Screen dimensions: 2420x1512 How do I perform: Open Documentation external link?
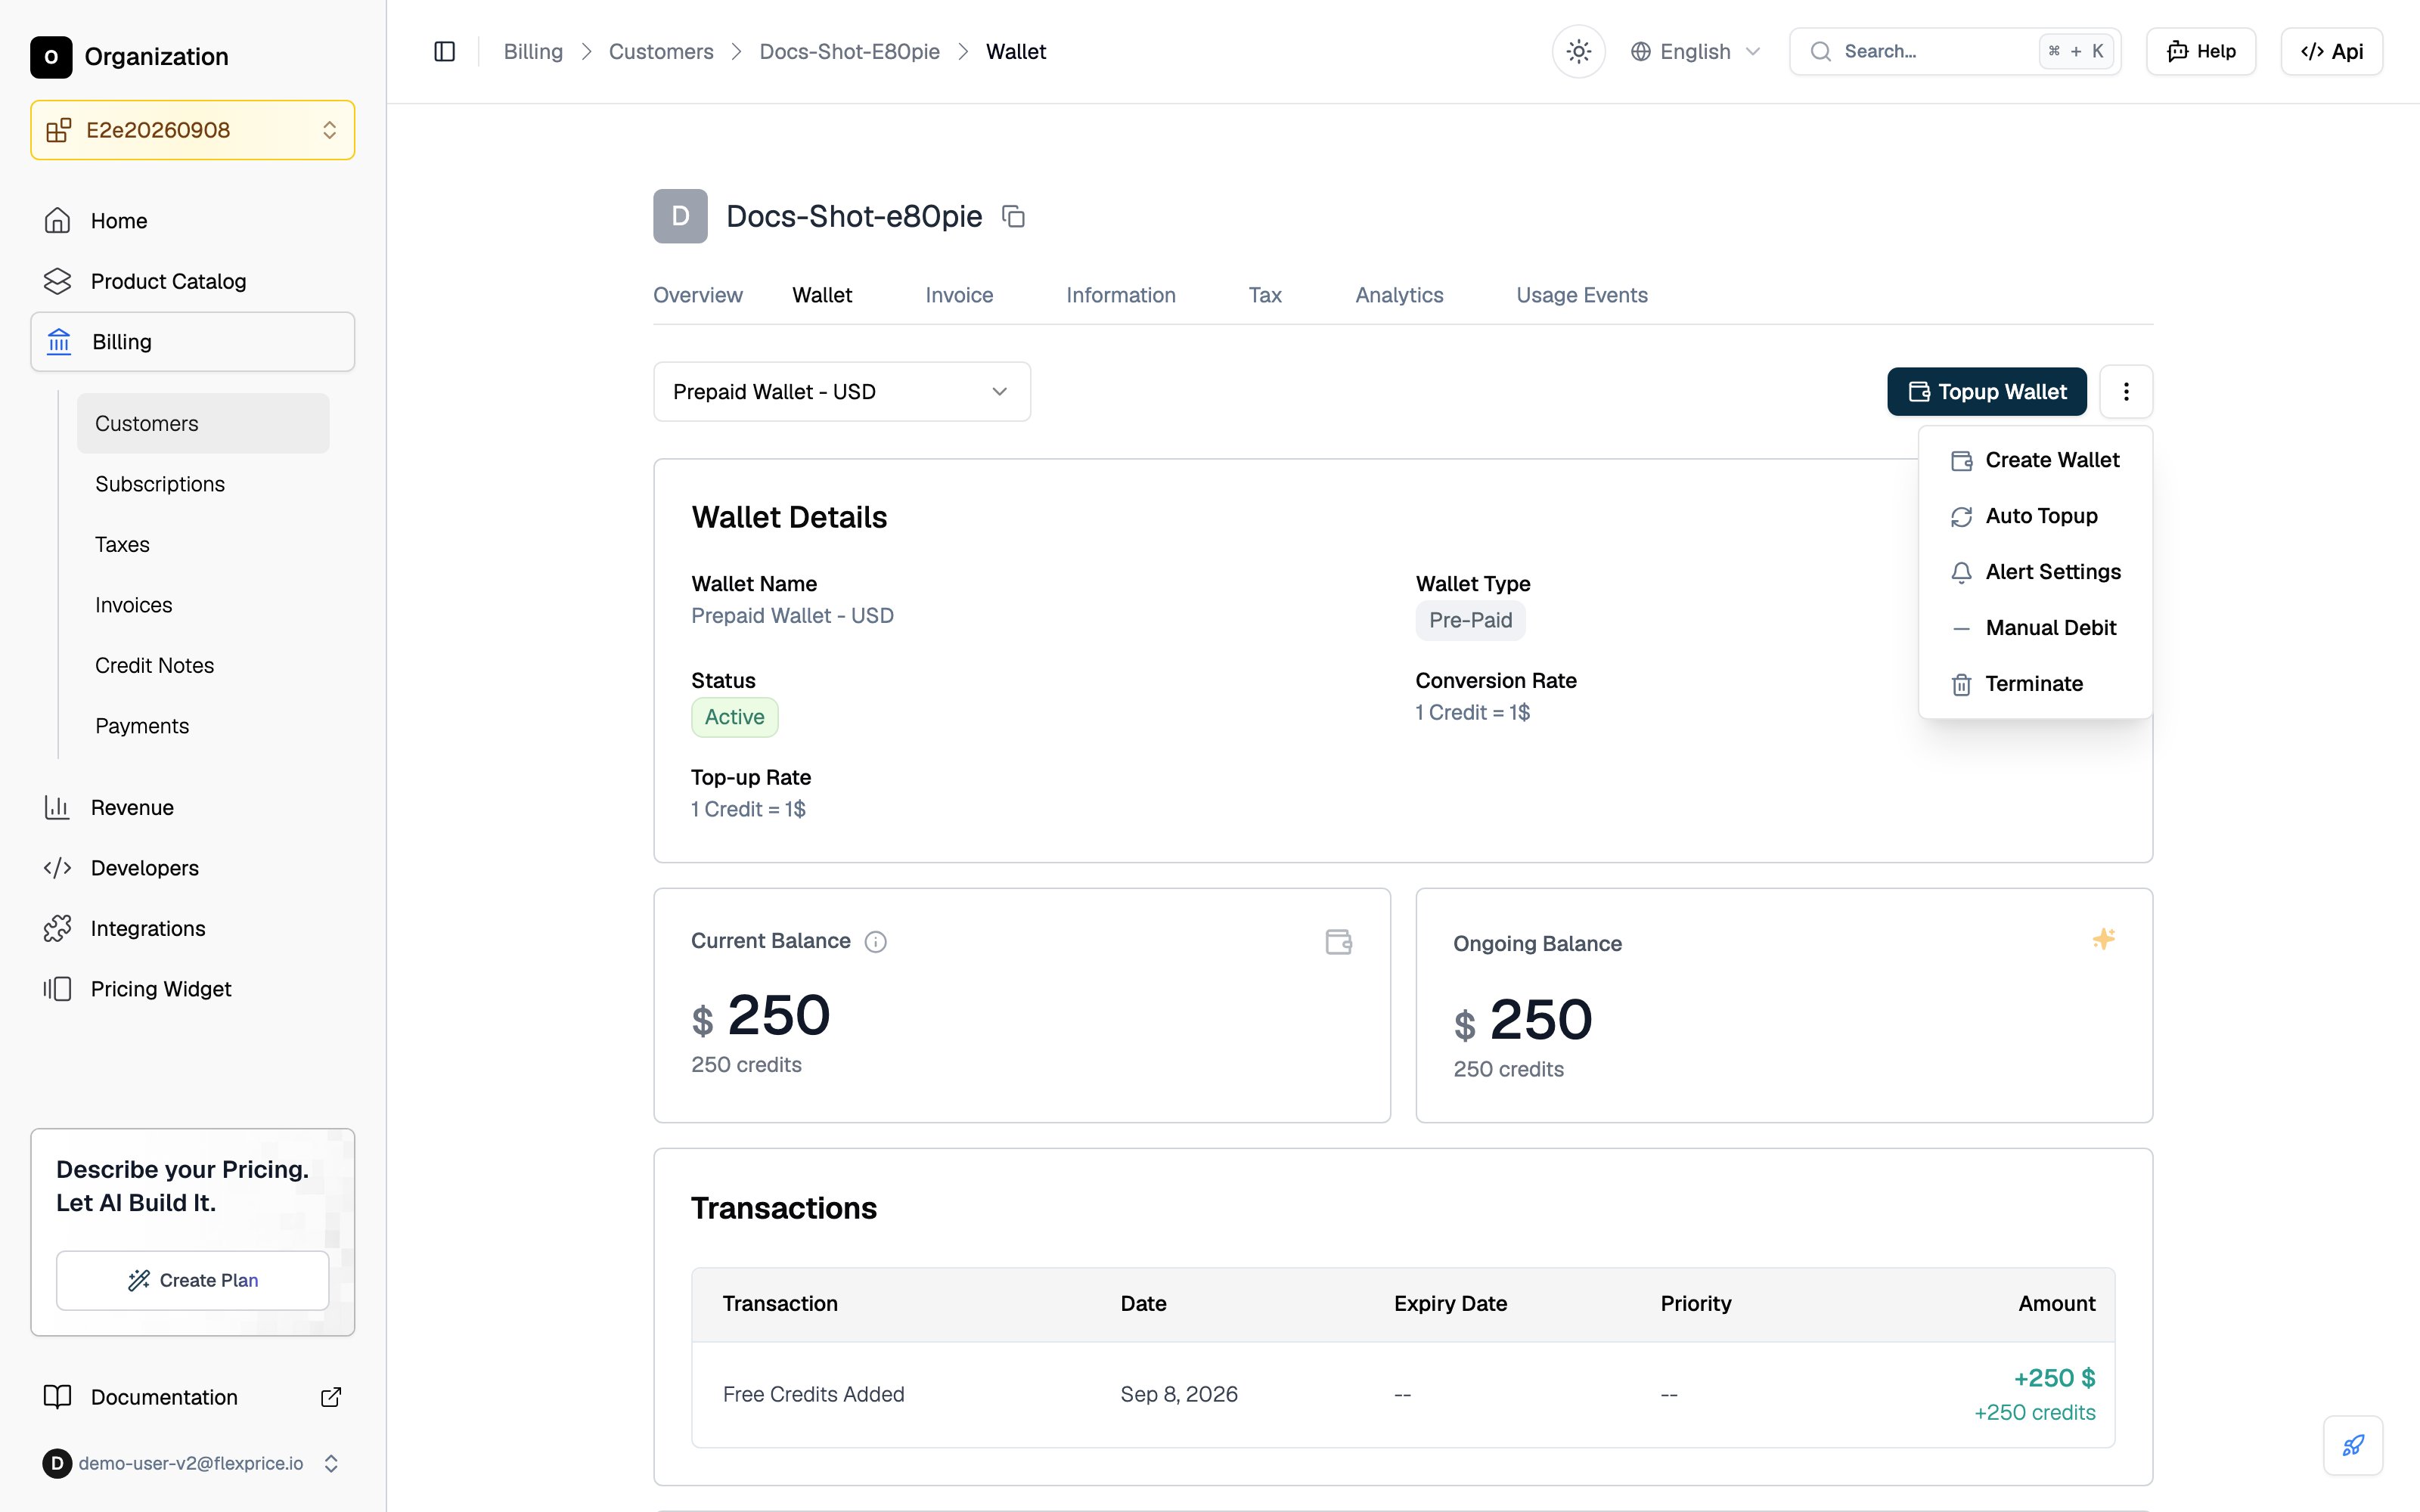(192, 1397)
